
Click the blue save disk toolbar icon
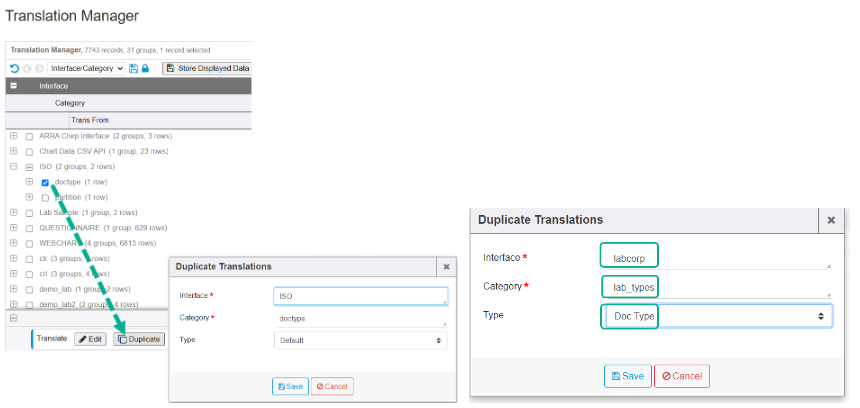tap(134, 68)
